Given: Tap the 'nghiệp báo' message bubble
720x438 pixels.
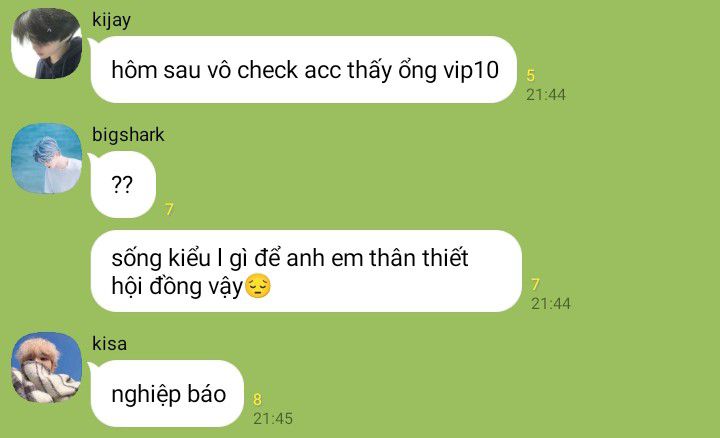Looking at the screenshot, I should click(x=167, y=393).
